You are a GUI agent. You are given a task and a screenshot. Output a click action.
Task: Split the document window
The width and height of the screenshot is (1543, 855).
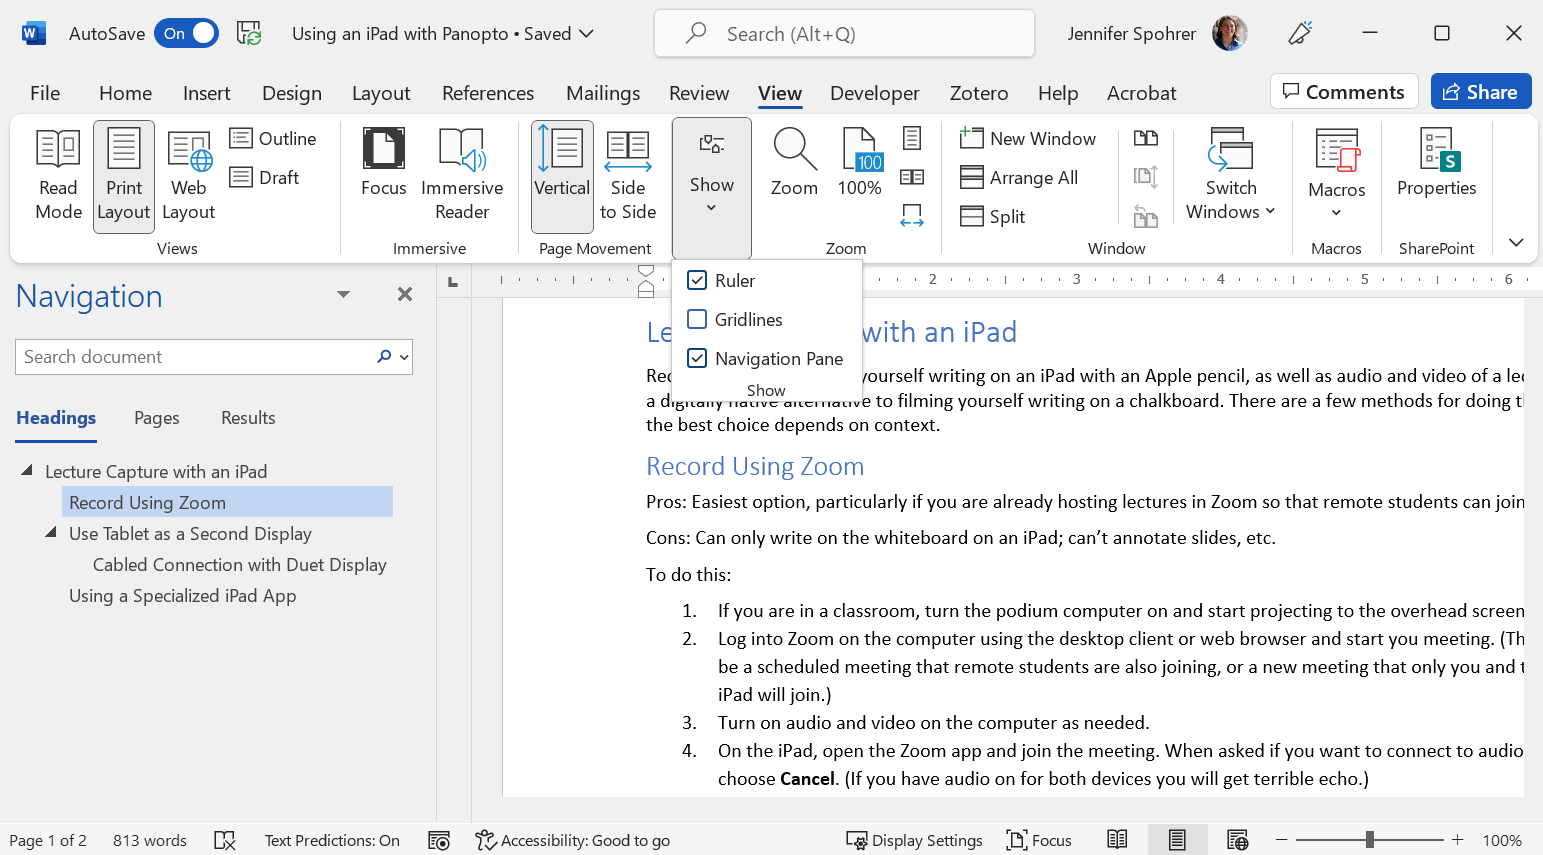[x=992, y=216]
